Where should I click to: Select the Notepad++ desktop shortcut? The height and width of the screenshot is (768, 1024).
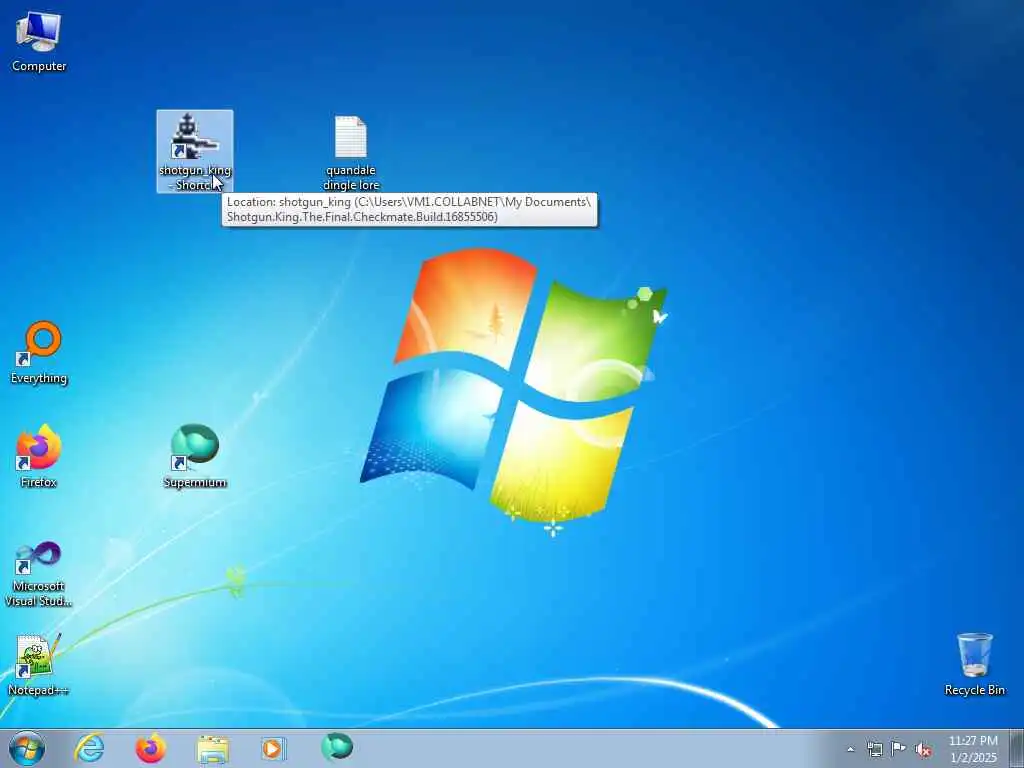(39, 664)
